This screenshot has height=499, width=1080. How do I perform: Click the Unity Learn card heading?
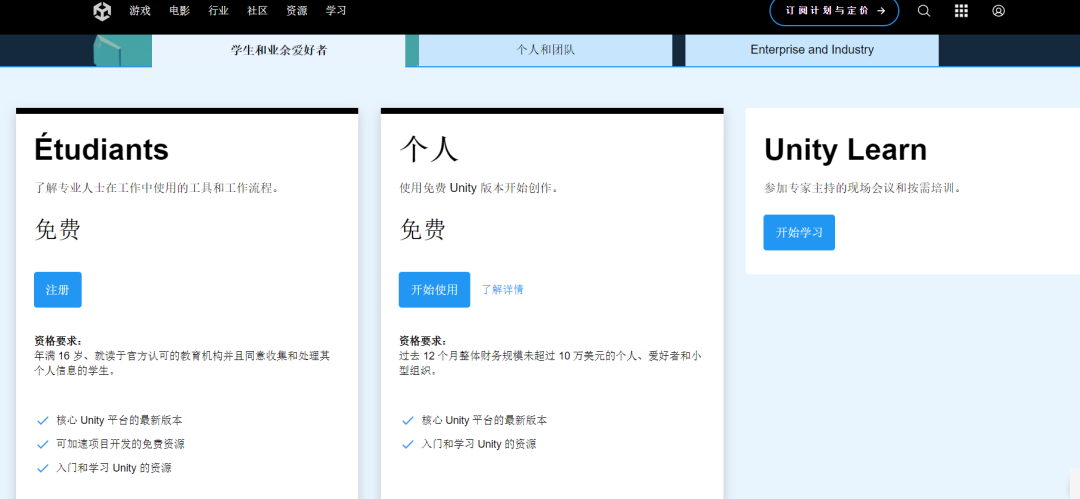[845, 150]
